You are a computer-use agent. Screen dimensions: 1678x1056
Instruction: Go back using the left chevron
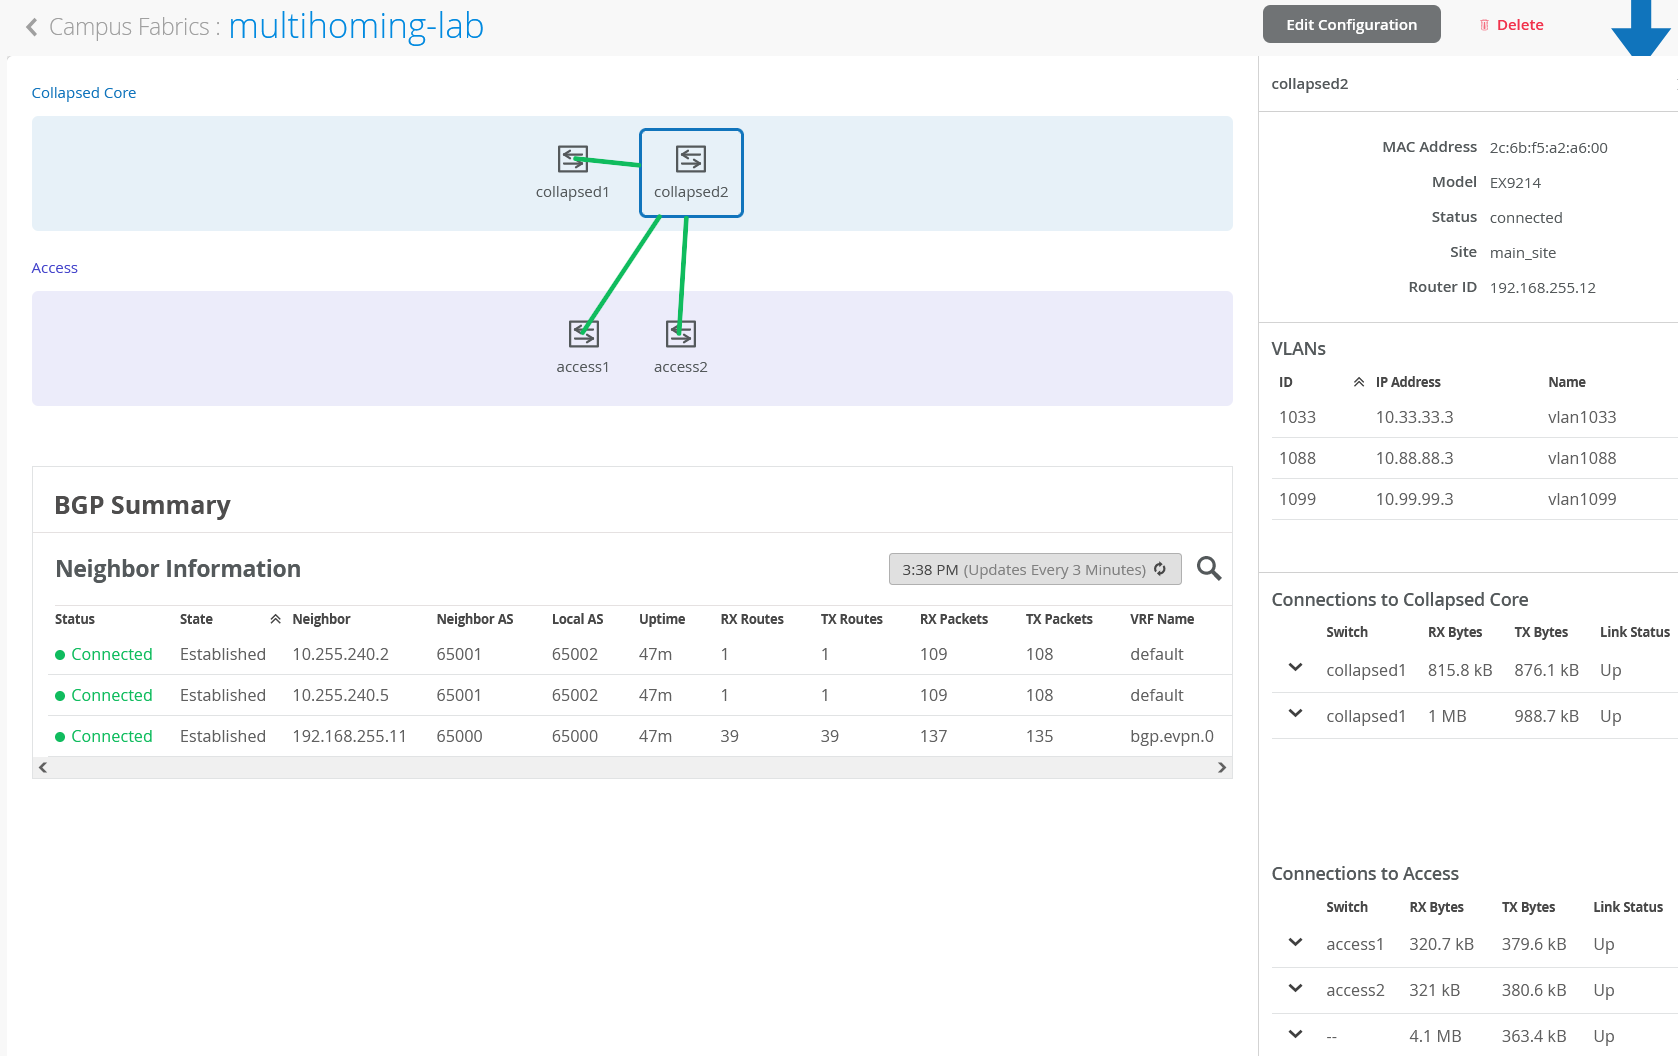click(x=32, y=27)
